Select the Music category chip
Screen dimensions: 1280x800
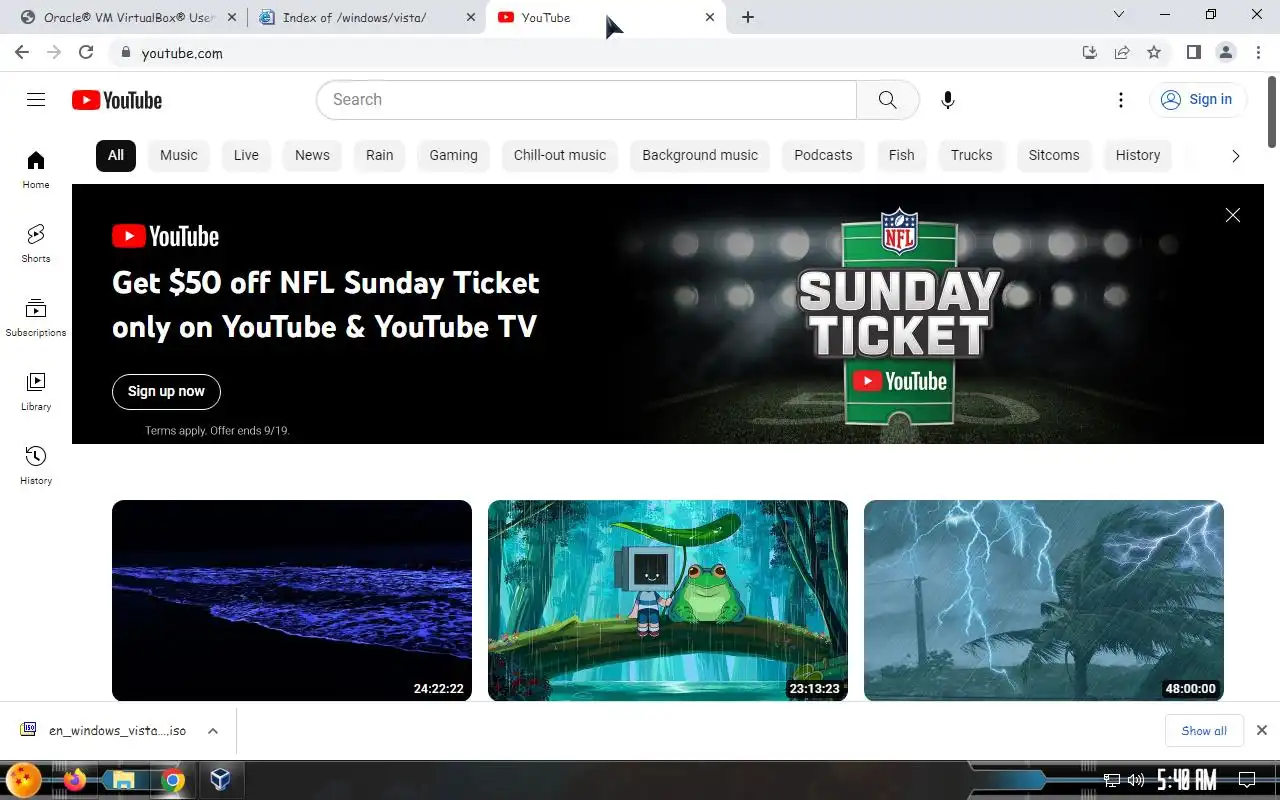click(179, 155)
